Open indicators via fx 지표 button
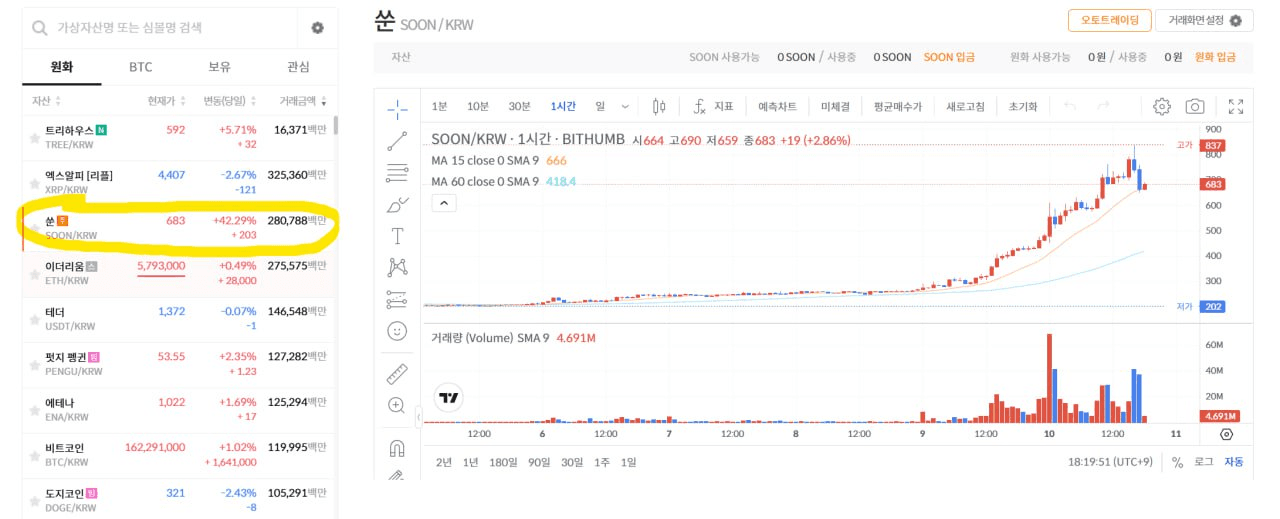The image size is (1280, 519). click(x=713, y=106)
